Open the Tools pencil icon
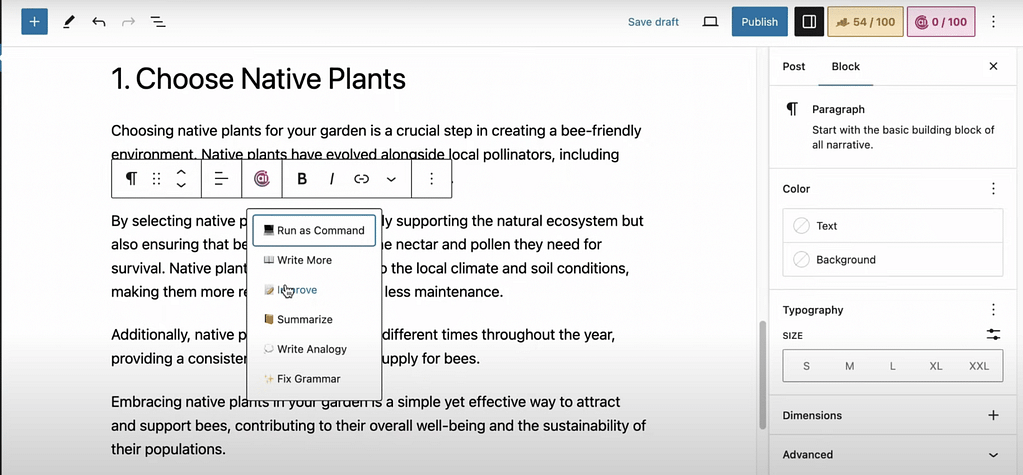Screen dimensions: 1023x475 pyautogui.click(x=68, y=21)
